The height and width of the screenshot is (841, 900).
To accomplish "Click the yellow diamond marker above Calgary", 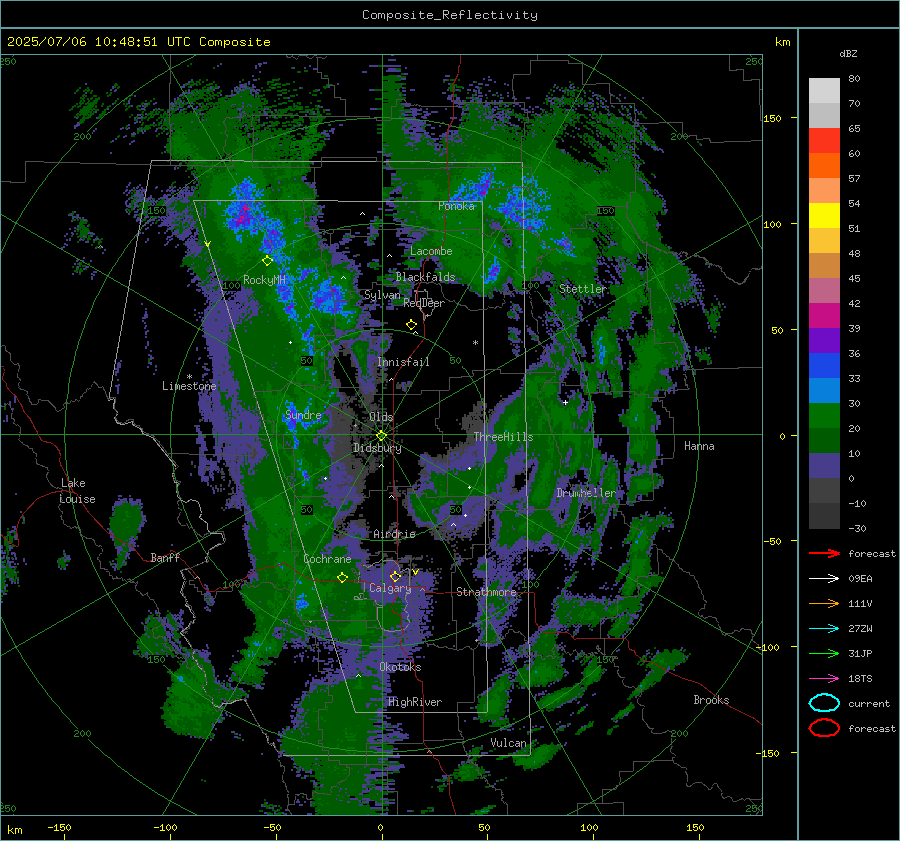I will point(395,576).
